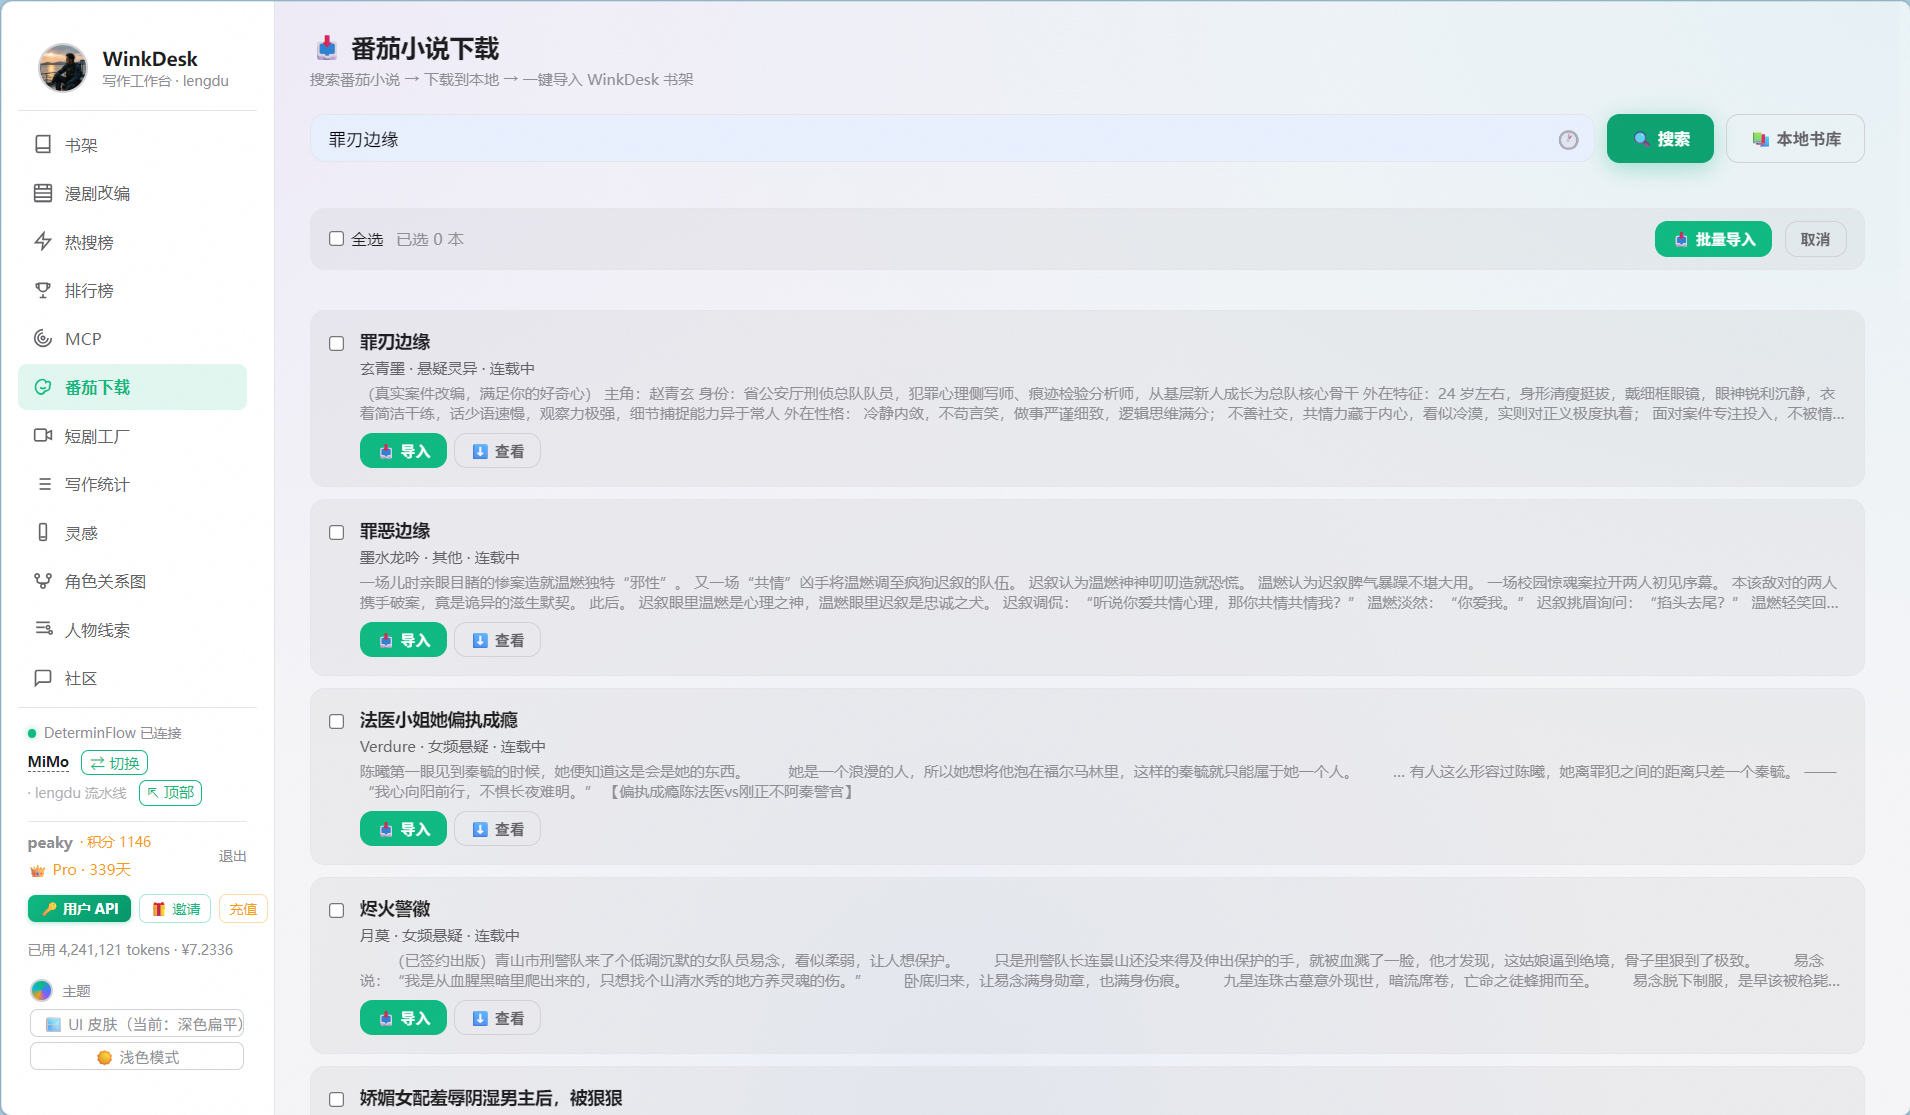Open 热搜榜 lightning icon in sidebar
Image resolution: width=1910 pixels, height=1115 pixels.
(x=43, y=242)
